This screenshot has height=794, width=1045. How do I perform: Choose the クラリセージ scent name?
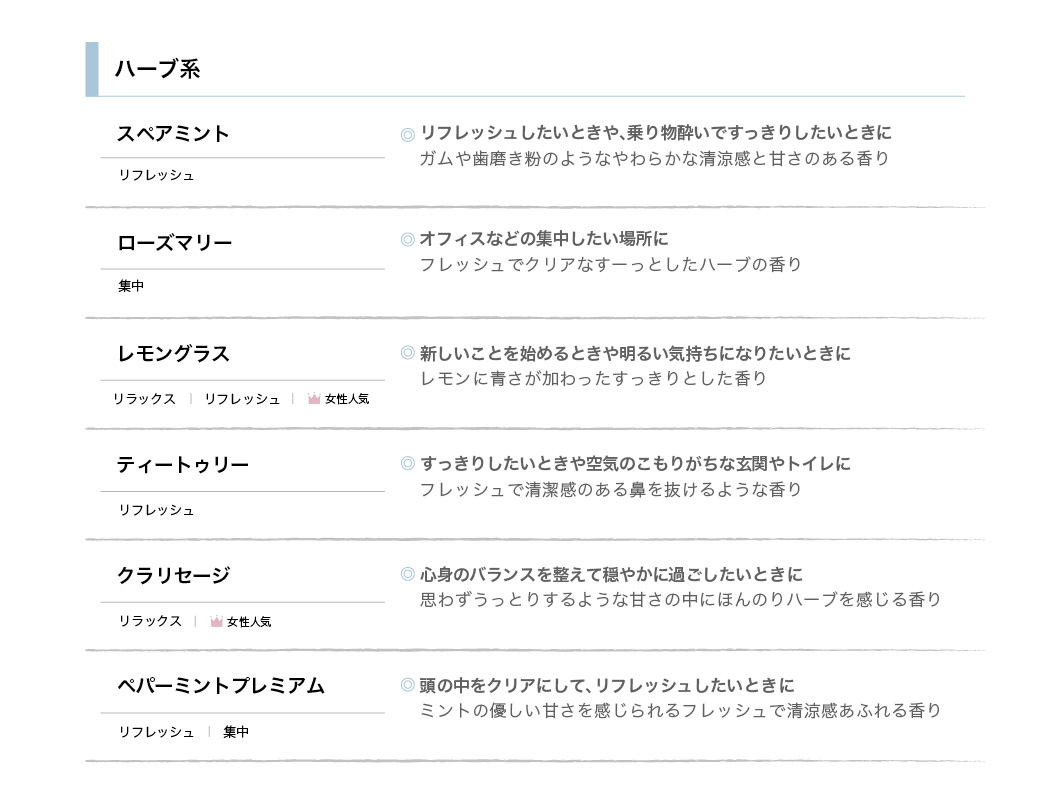pos(173,575)
